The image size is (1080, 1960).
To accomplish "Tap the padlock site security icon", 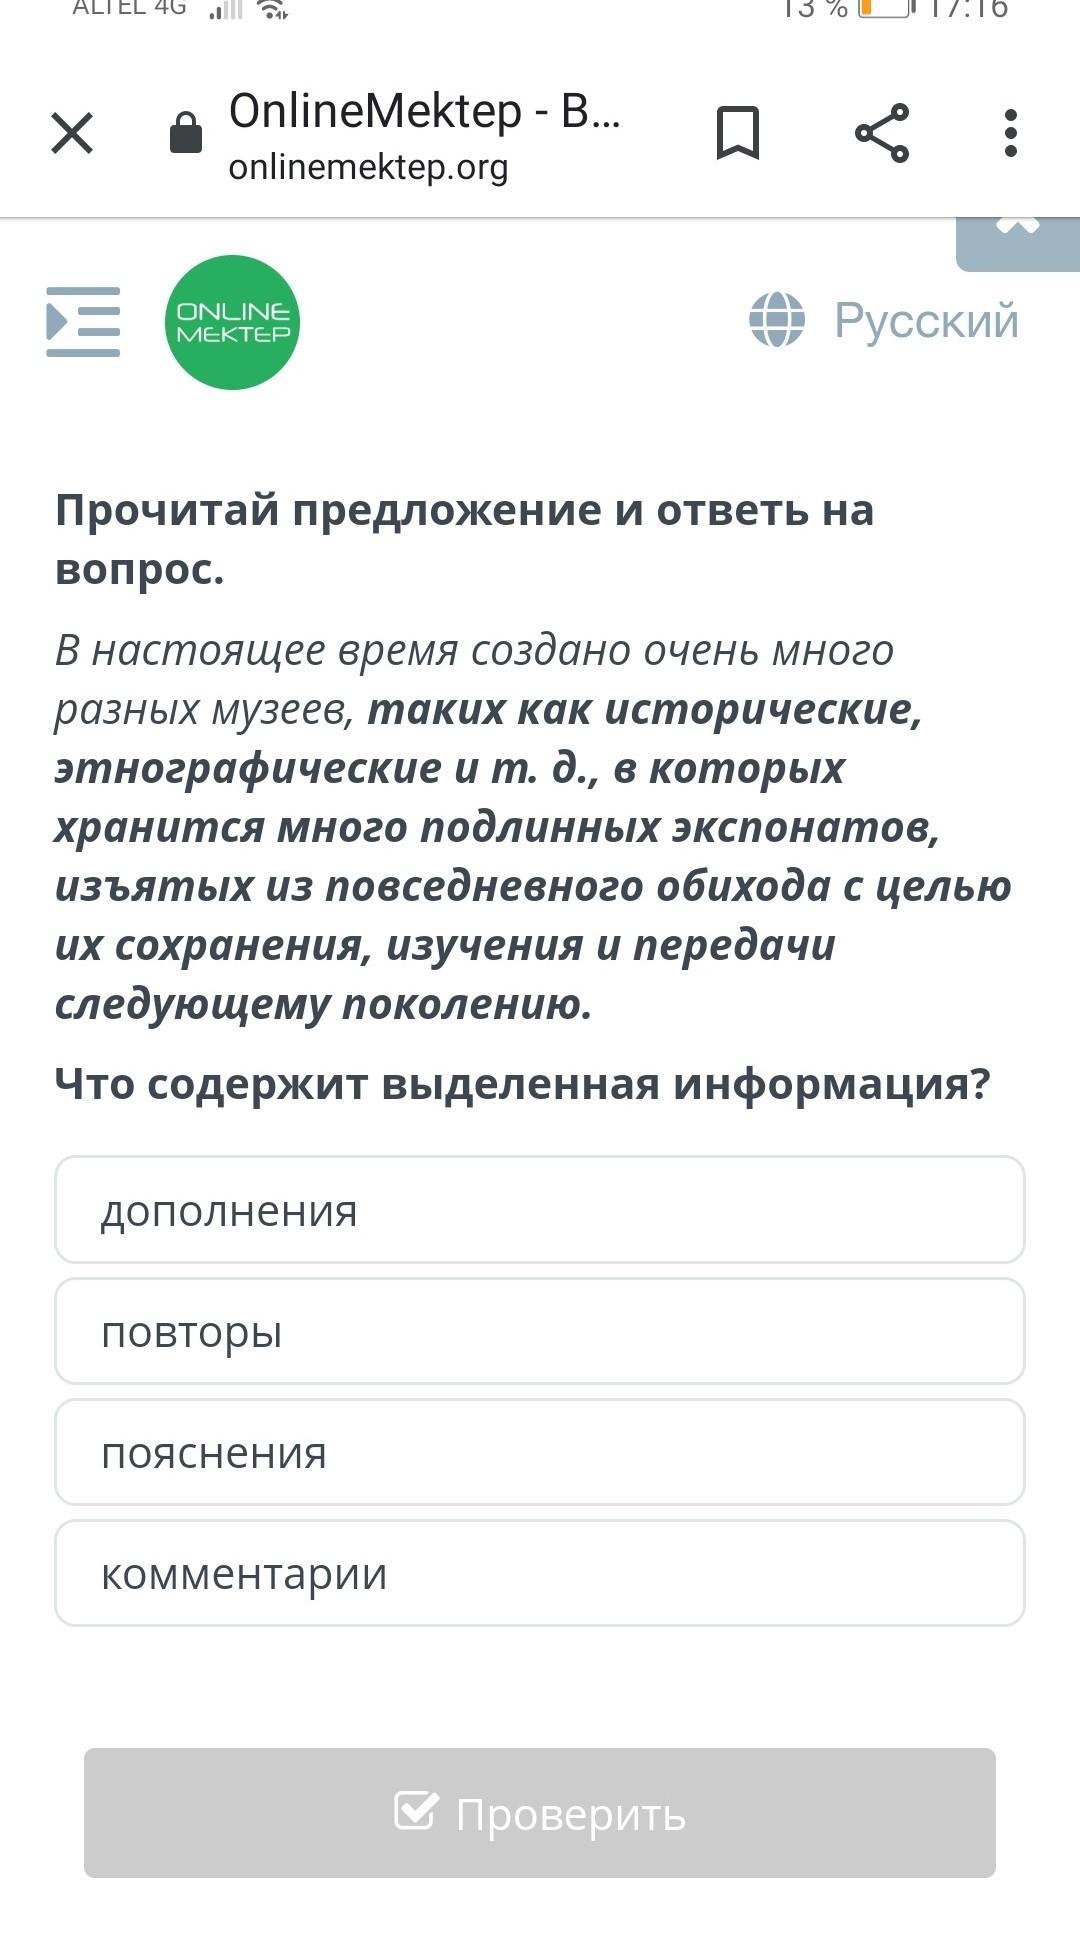I will point(186,132).
